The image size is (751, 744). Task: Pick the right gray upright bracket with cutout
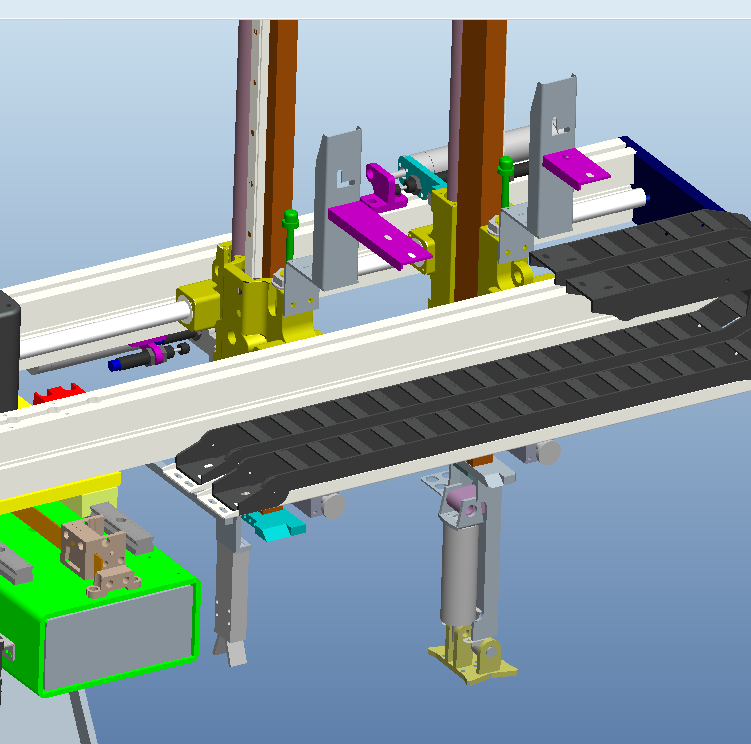553,156
